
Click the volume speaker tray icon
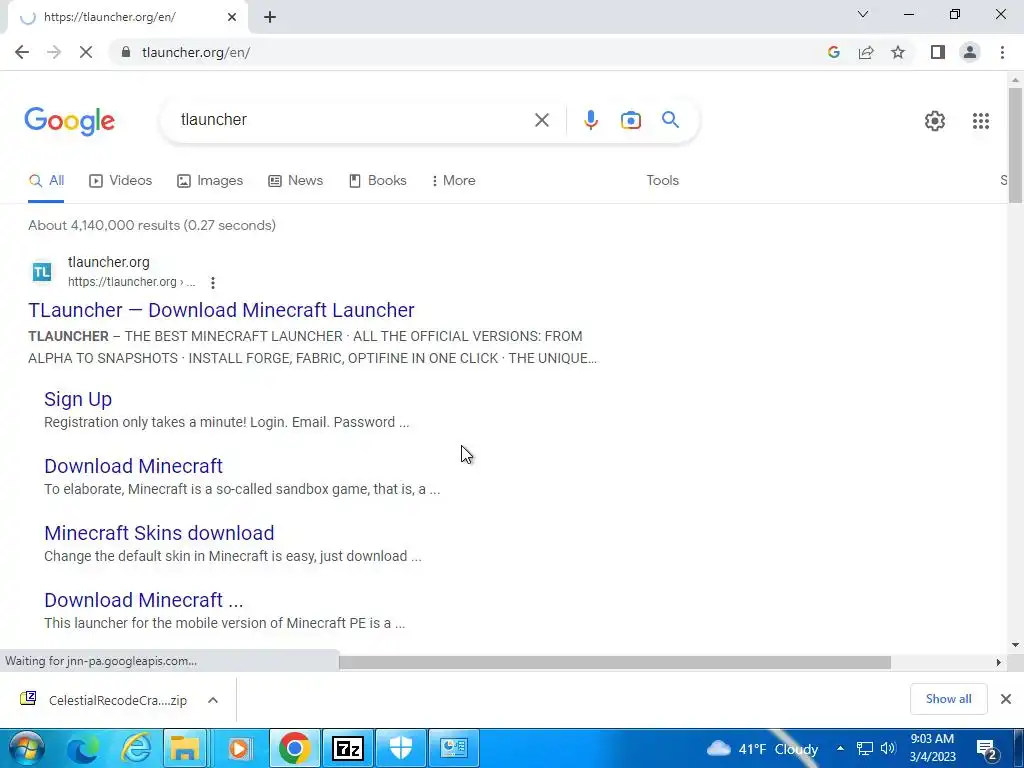click(888, 748)
